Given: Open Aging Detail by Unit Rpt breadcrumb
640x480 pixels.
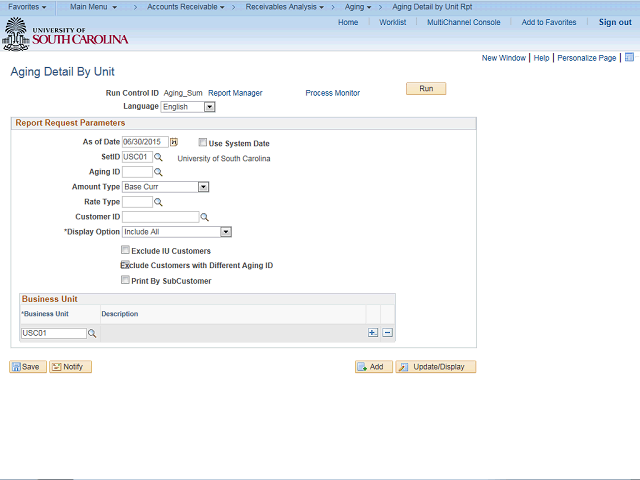Looking at the screenshot, I should (432, 7).
